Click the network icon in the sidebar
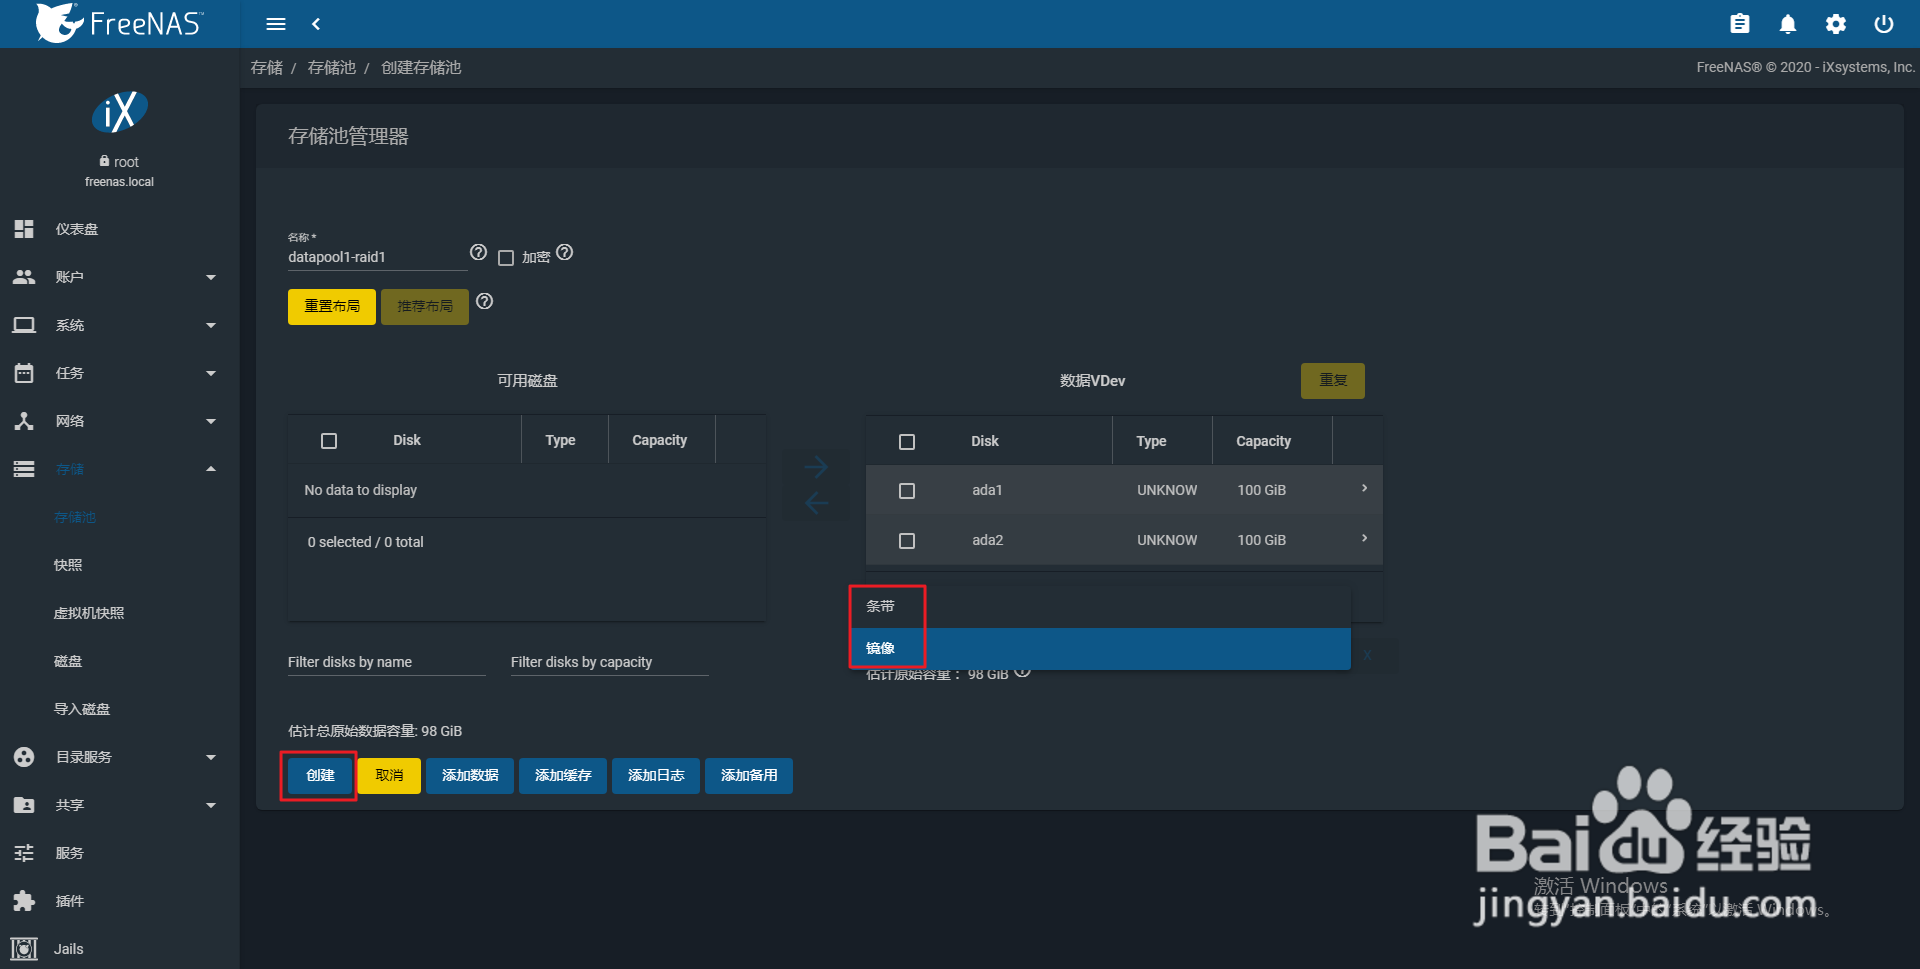1920x969 pixels. [24, 421]
